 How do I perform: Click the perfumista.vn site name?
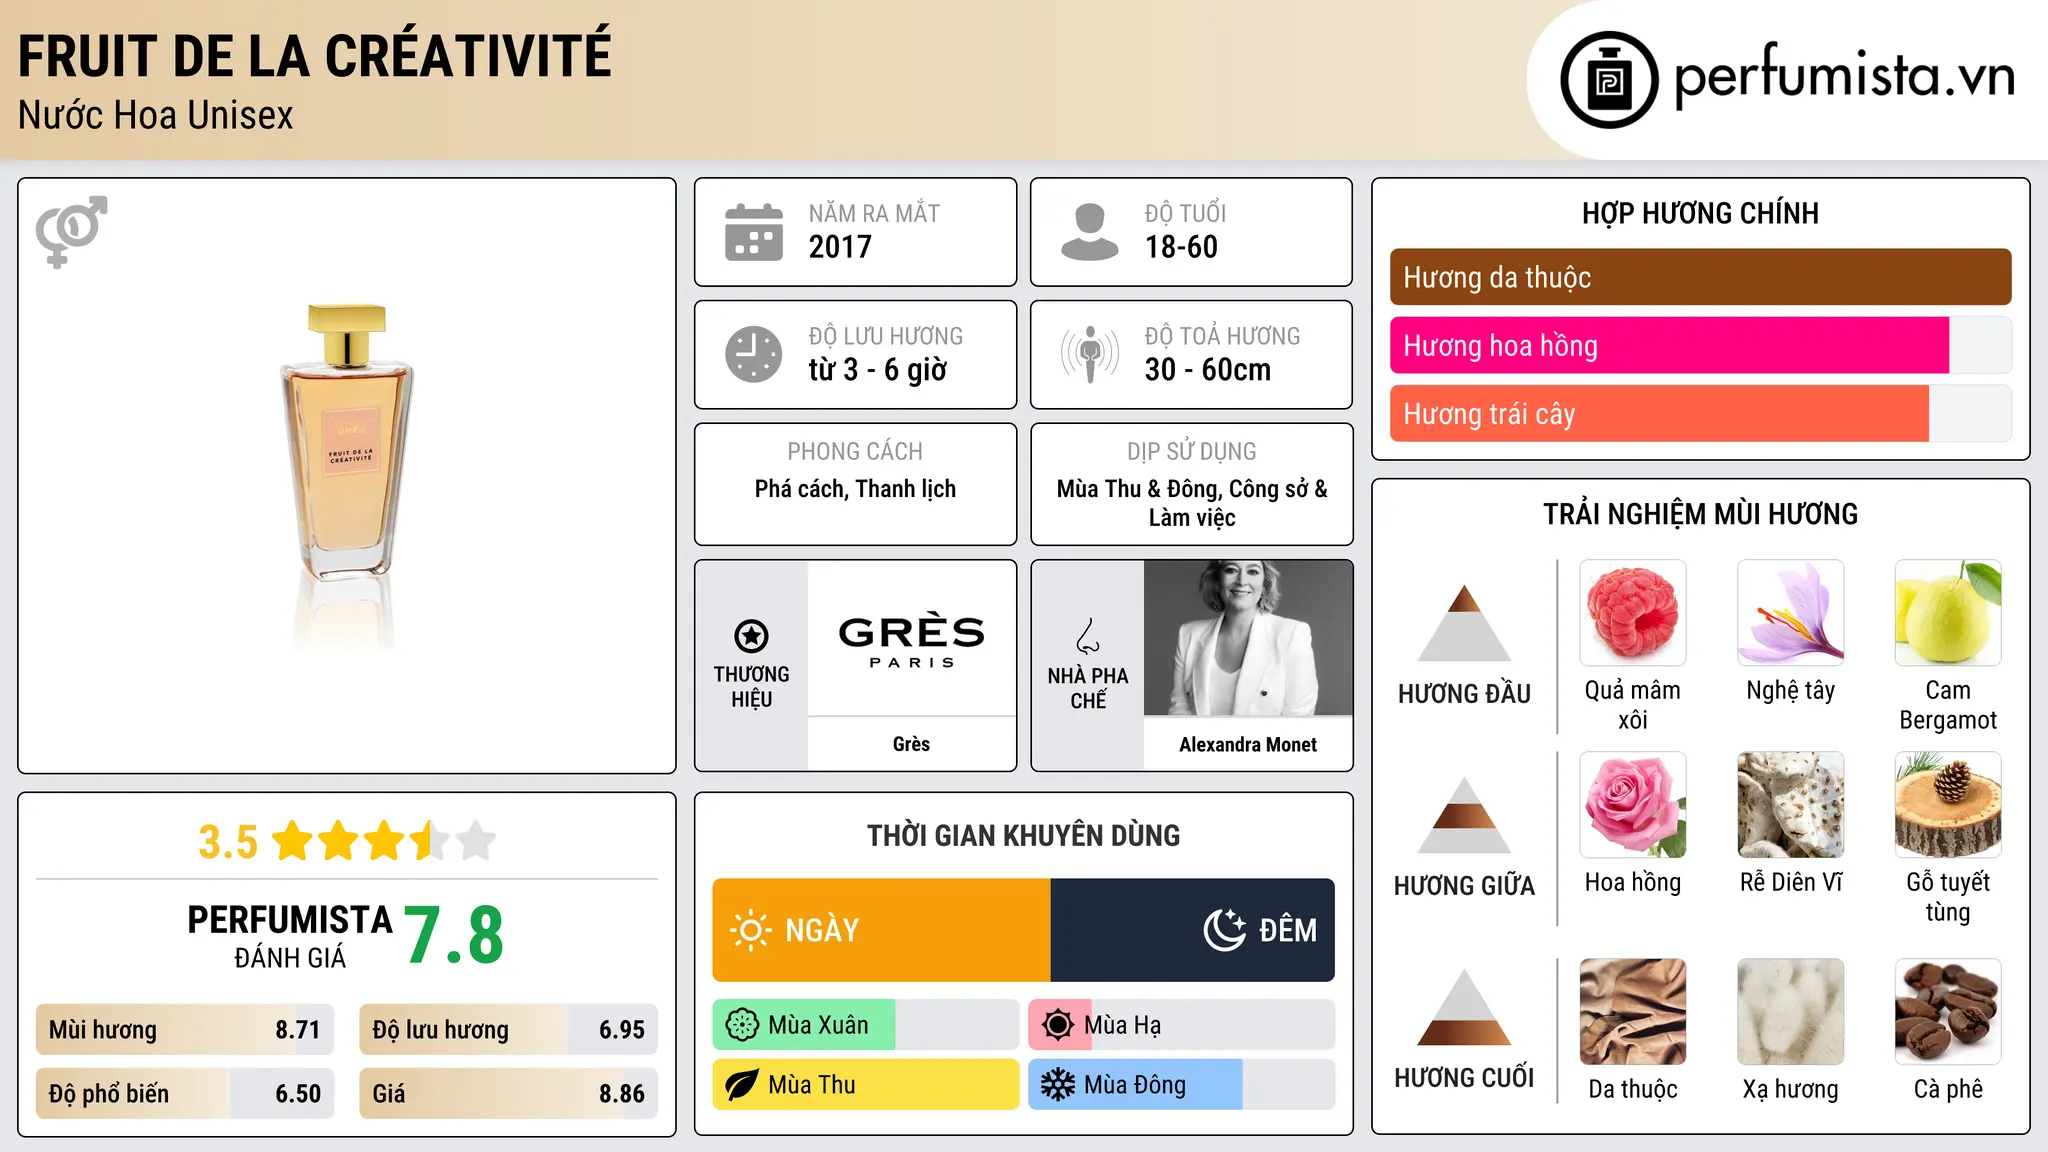point(1844,76)
